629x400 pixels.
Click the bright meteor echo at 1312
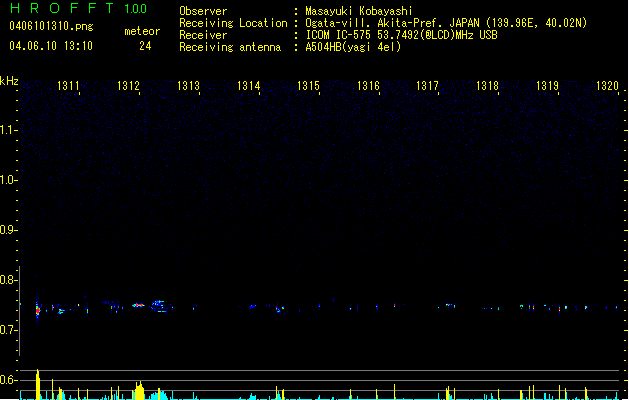coord(138,305)
